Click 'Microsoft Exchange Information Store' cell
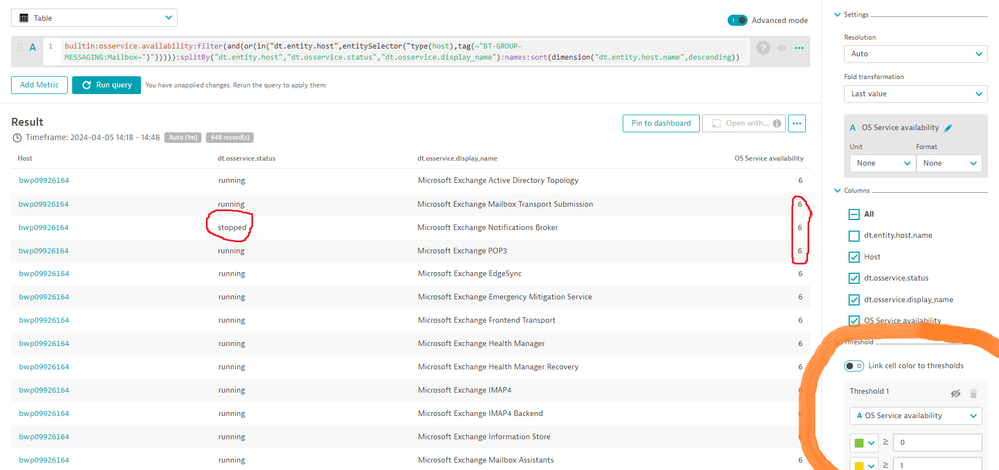The height and width of the screenshot is (470, 999). tap(484, 437)
